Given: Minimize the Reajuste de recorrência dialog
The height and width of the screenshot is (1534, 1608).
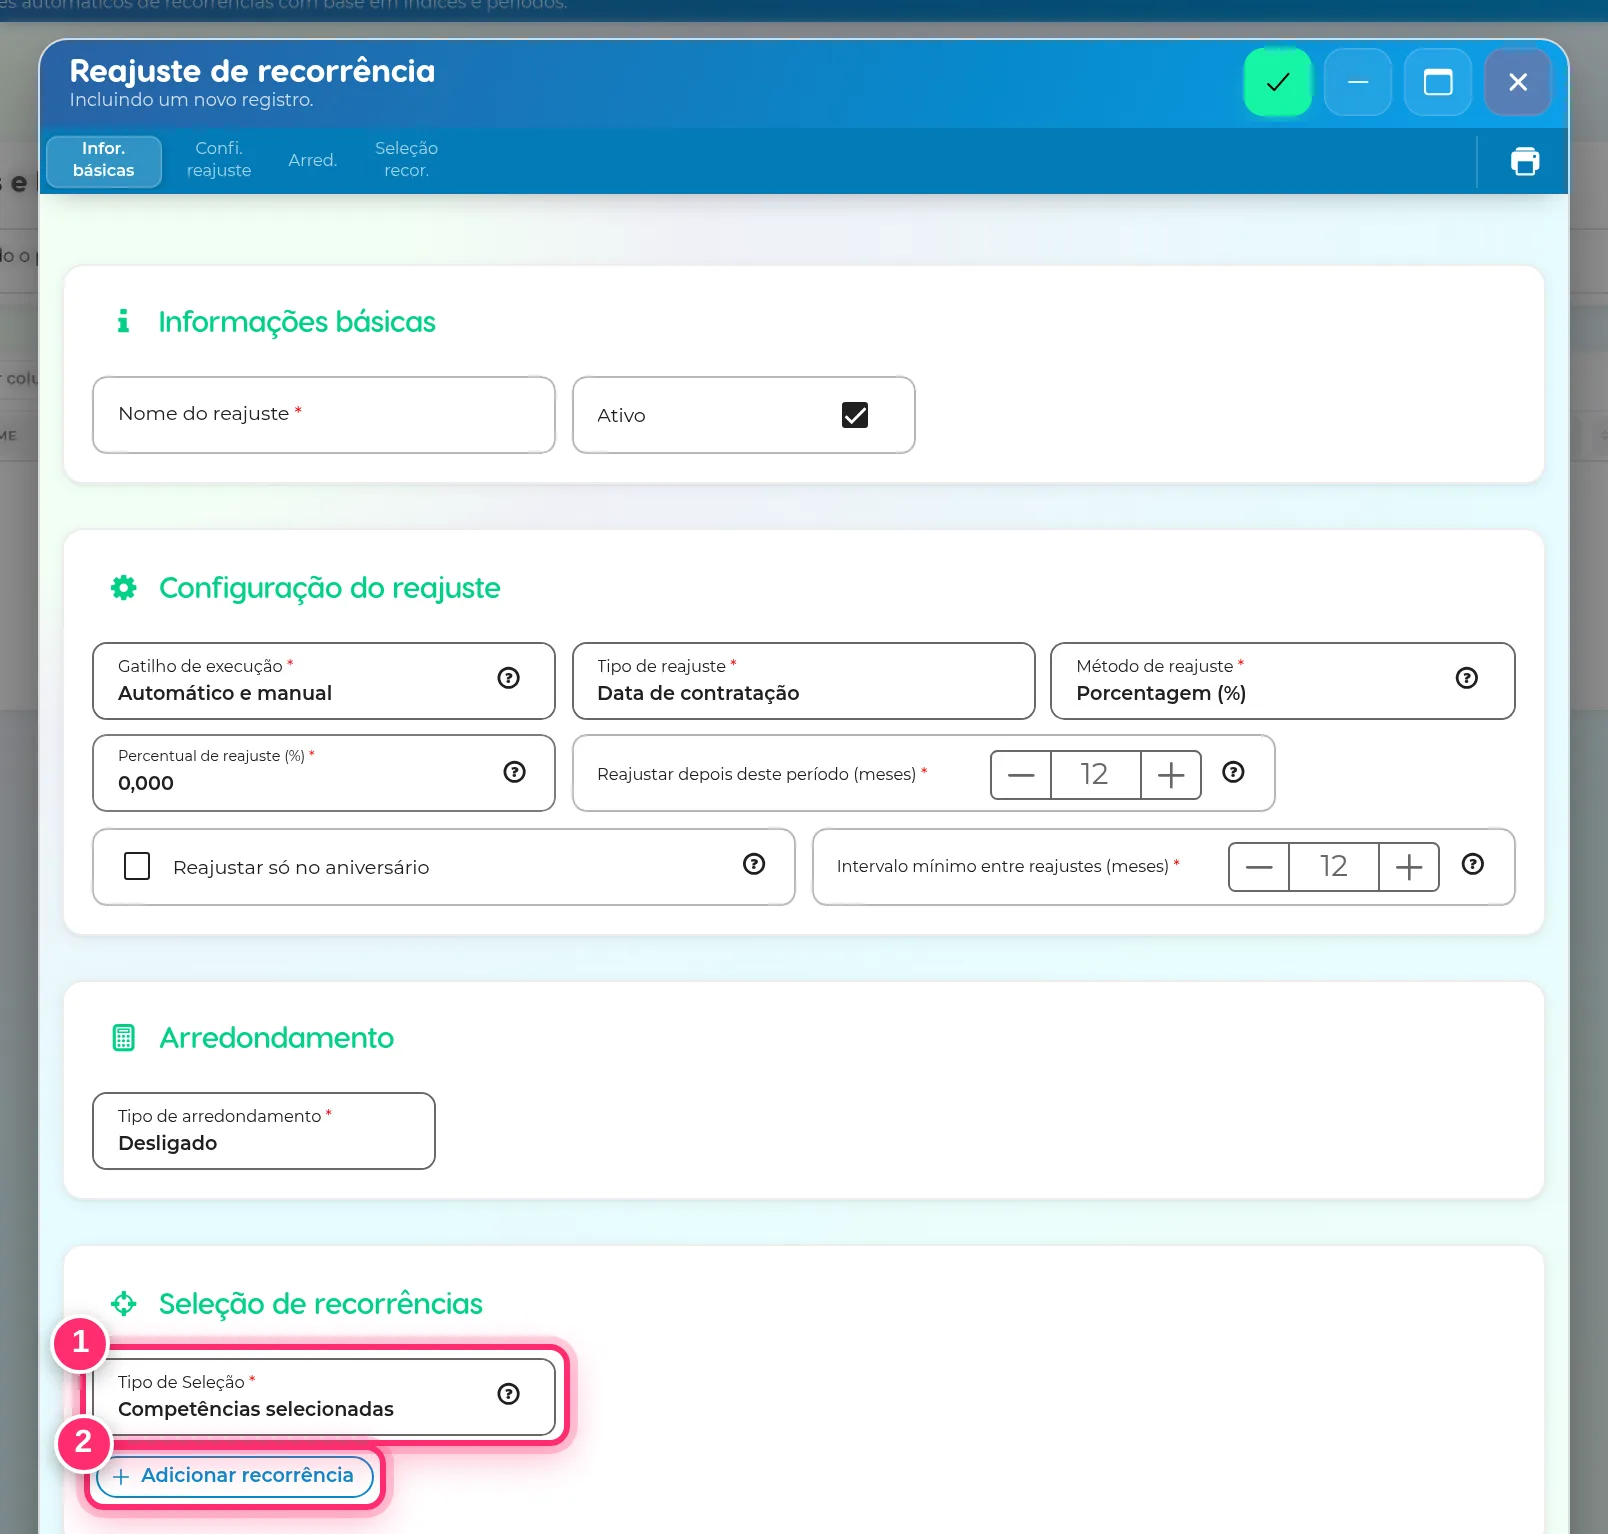Looking at the screenshot, I should coord(1357,82).
